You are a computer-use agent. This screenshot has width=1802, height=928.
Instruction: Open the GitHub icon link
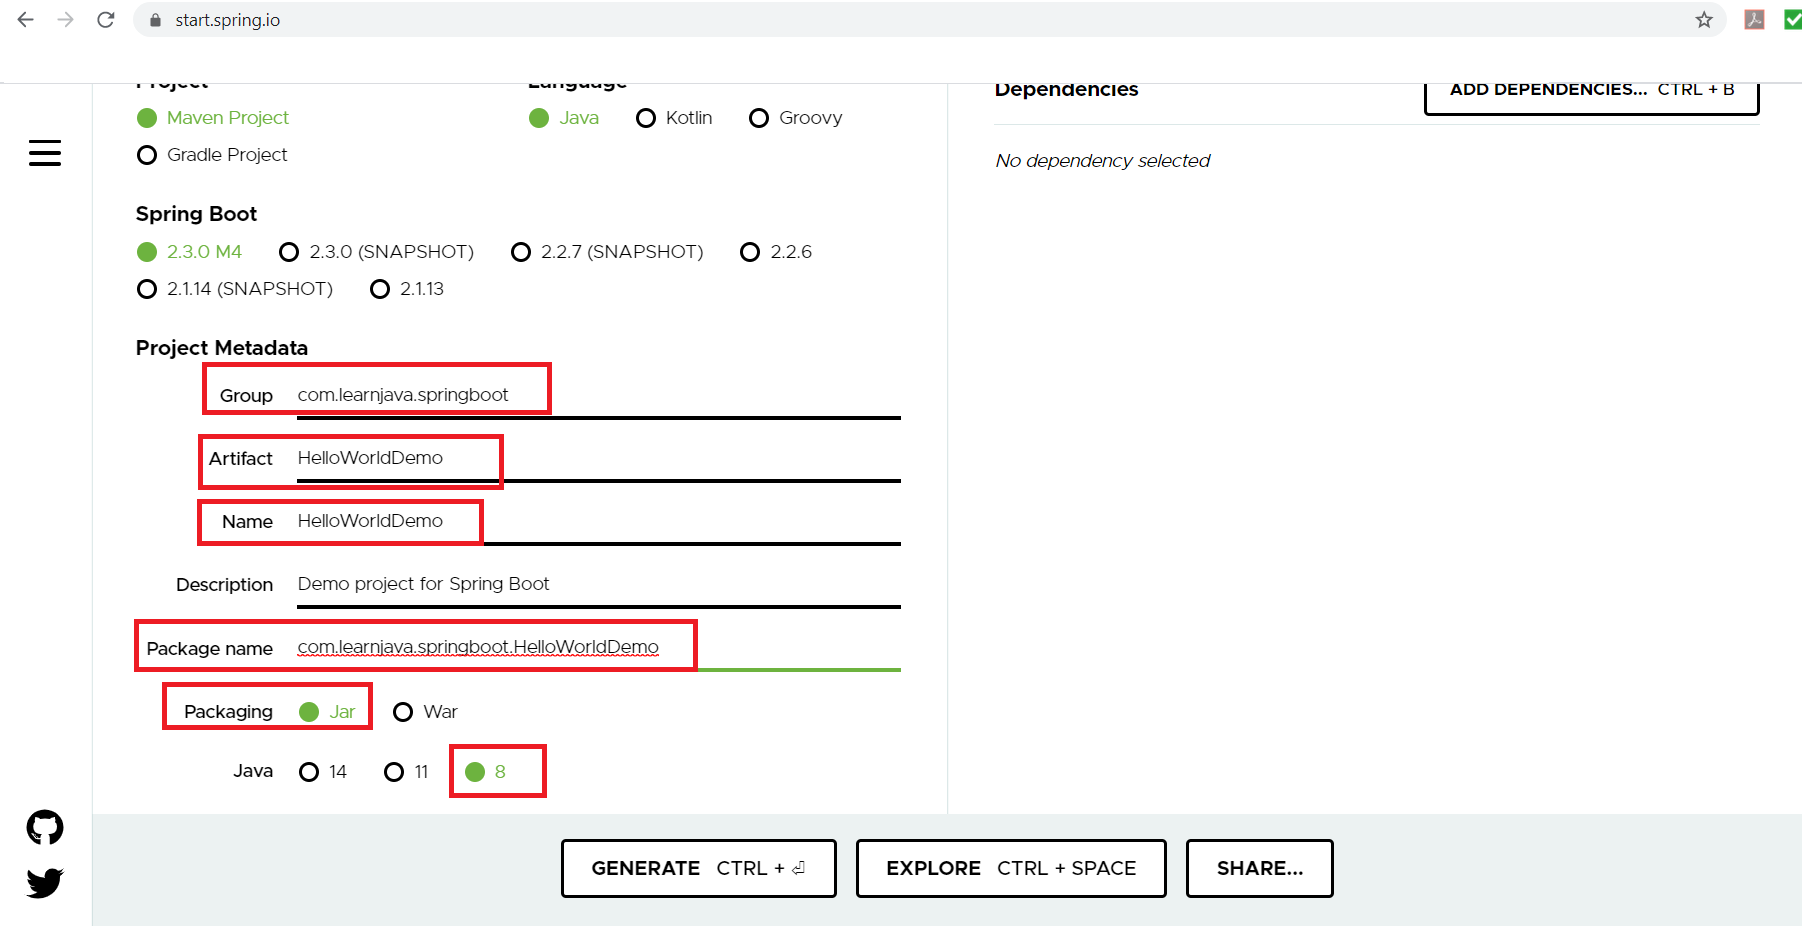[45, 827]
